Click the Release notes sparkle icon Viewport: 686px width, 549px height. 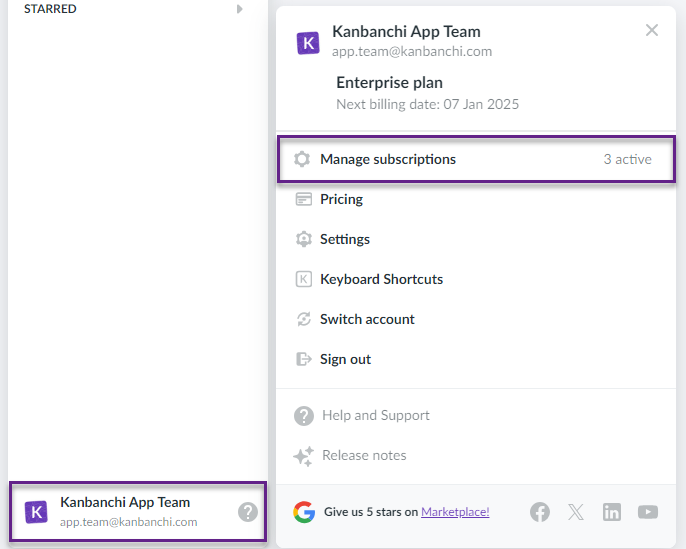coord(304,456)
